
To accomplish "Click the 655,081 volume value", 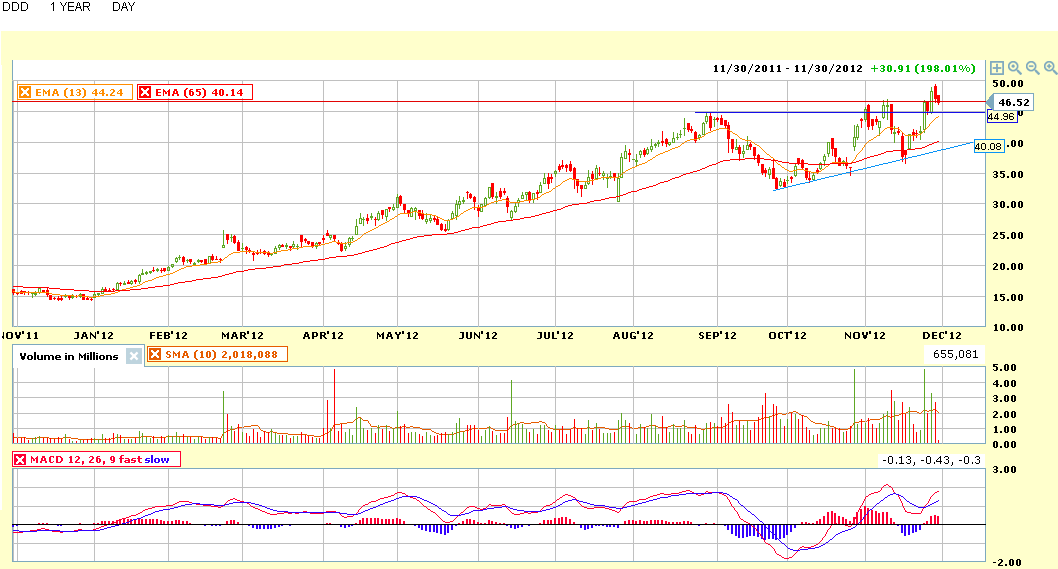I will [x=955, y=354].
